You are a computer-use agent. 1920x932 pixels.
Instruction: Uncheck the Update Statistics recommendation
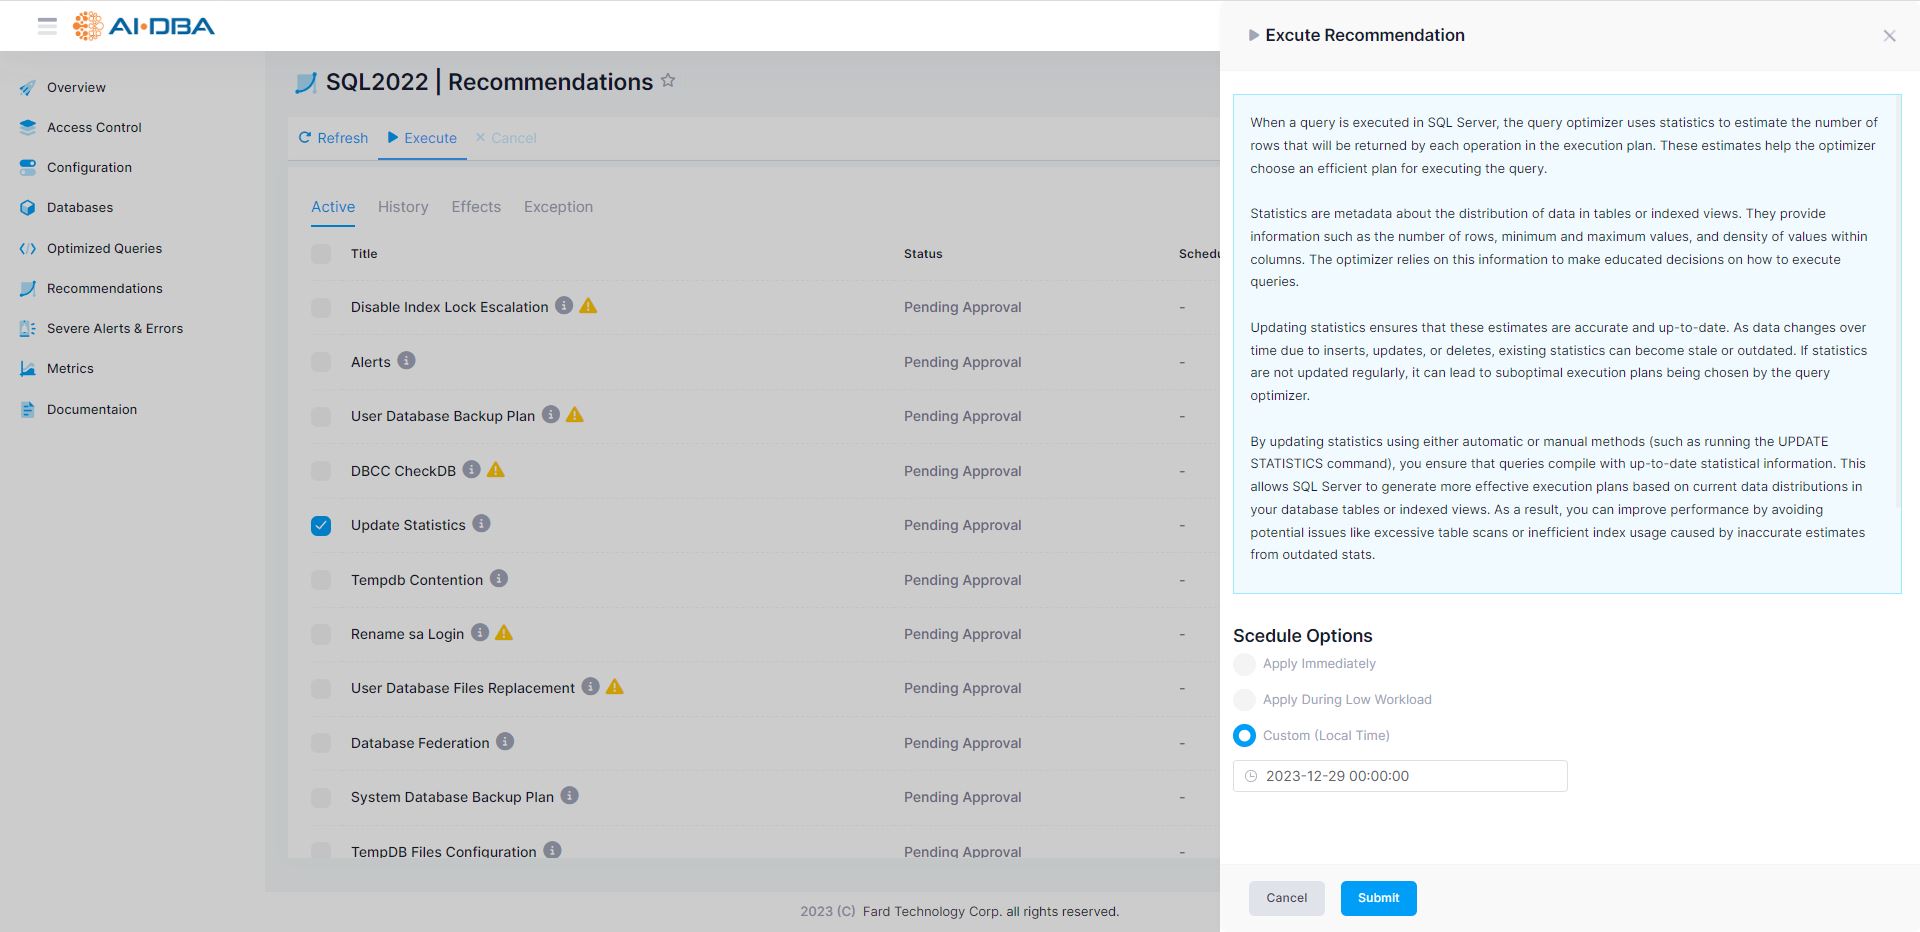pos(320,525)
